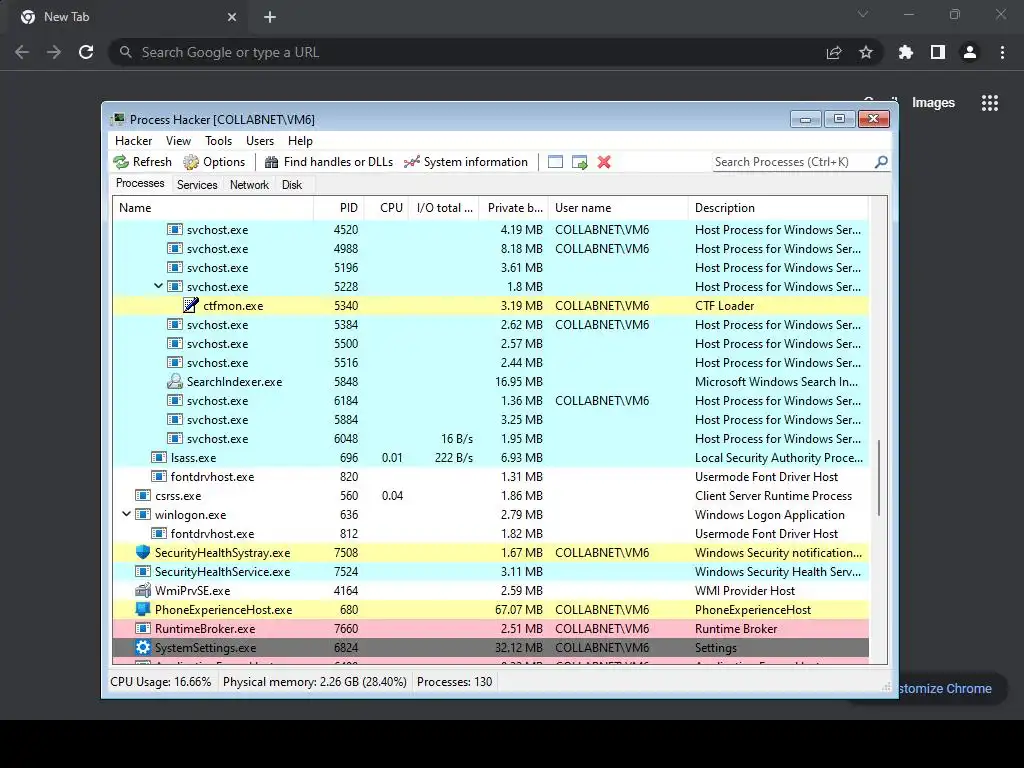Close the New Tab browser tab

(232, 17)
